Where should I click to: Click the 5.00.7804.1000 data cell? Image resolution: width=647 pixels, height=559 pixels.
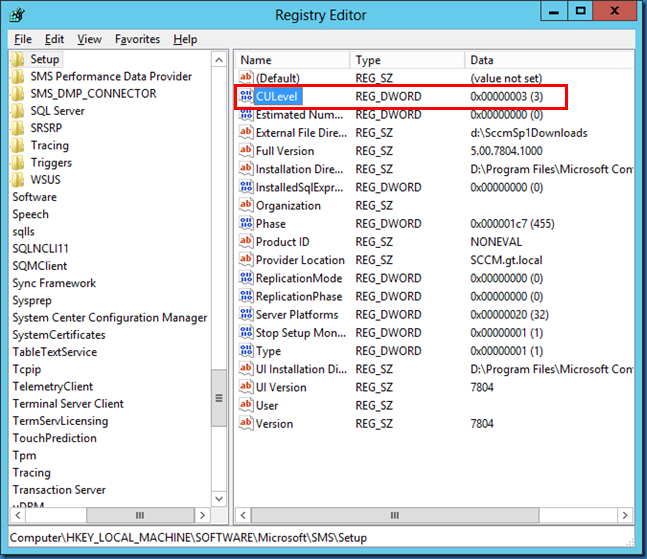point(506,151)
